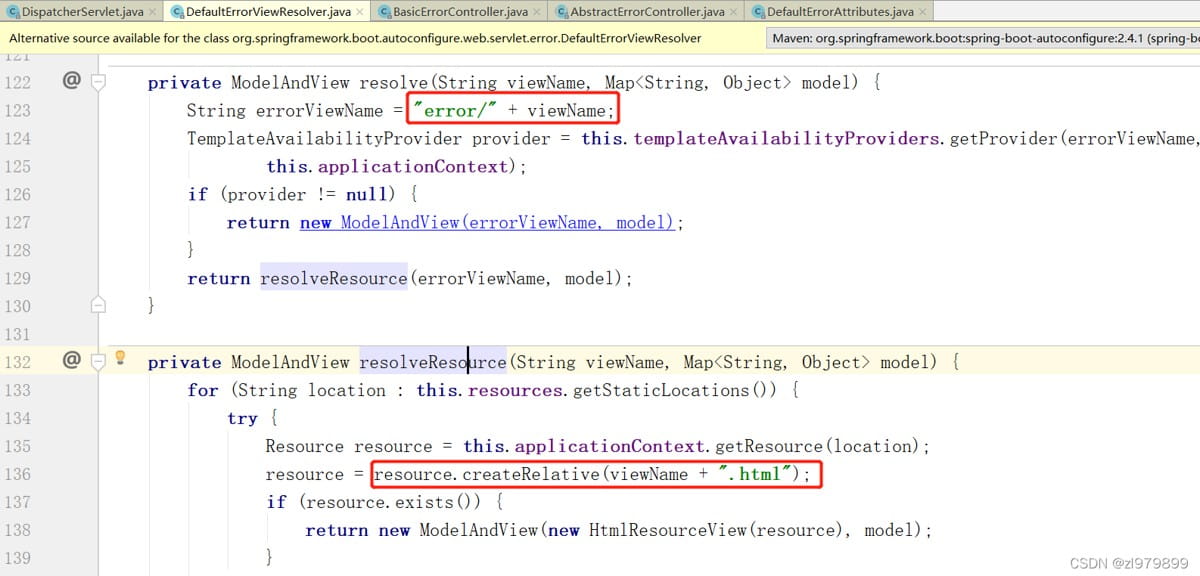
Task: Close the DefaultErrorViewResolver.java tab
Action: pyautogui.click(x=360, y=13)
